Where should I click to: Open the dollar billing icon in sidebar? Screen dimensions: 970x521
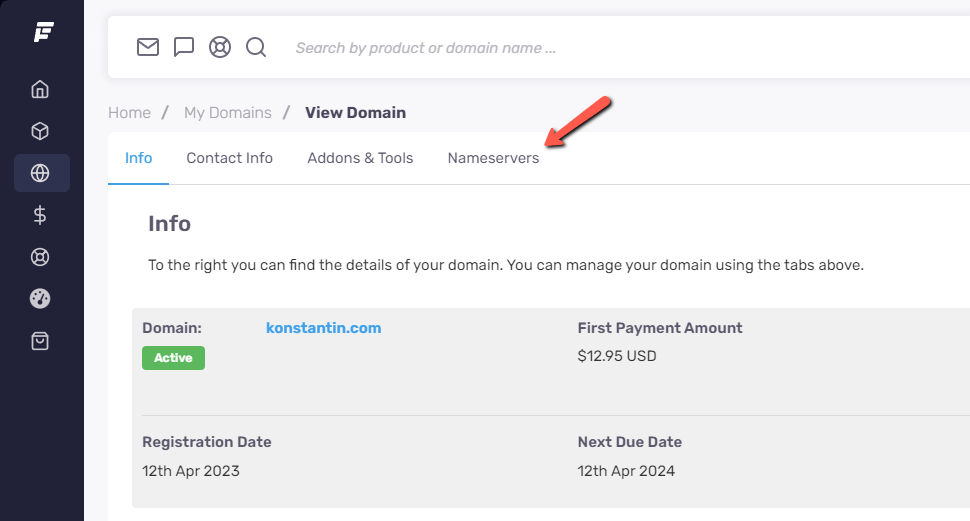coord(40,215)
